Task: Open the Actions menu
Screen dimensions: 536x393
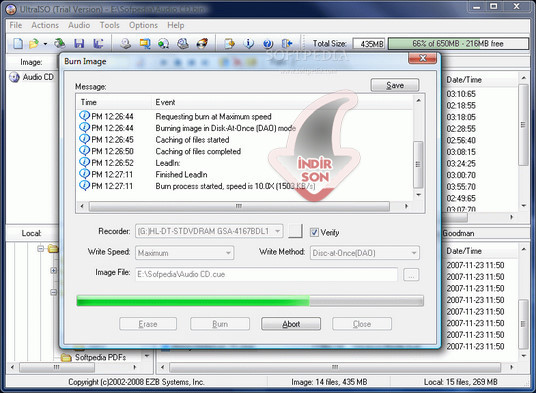Action: pos(45,25)
